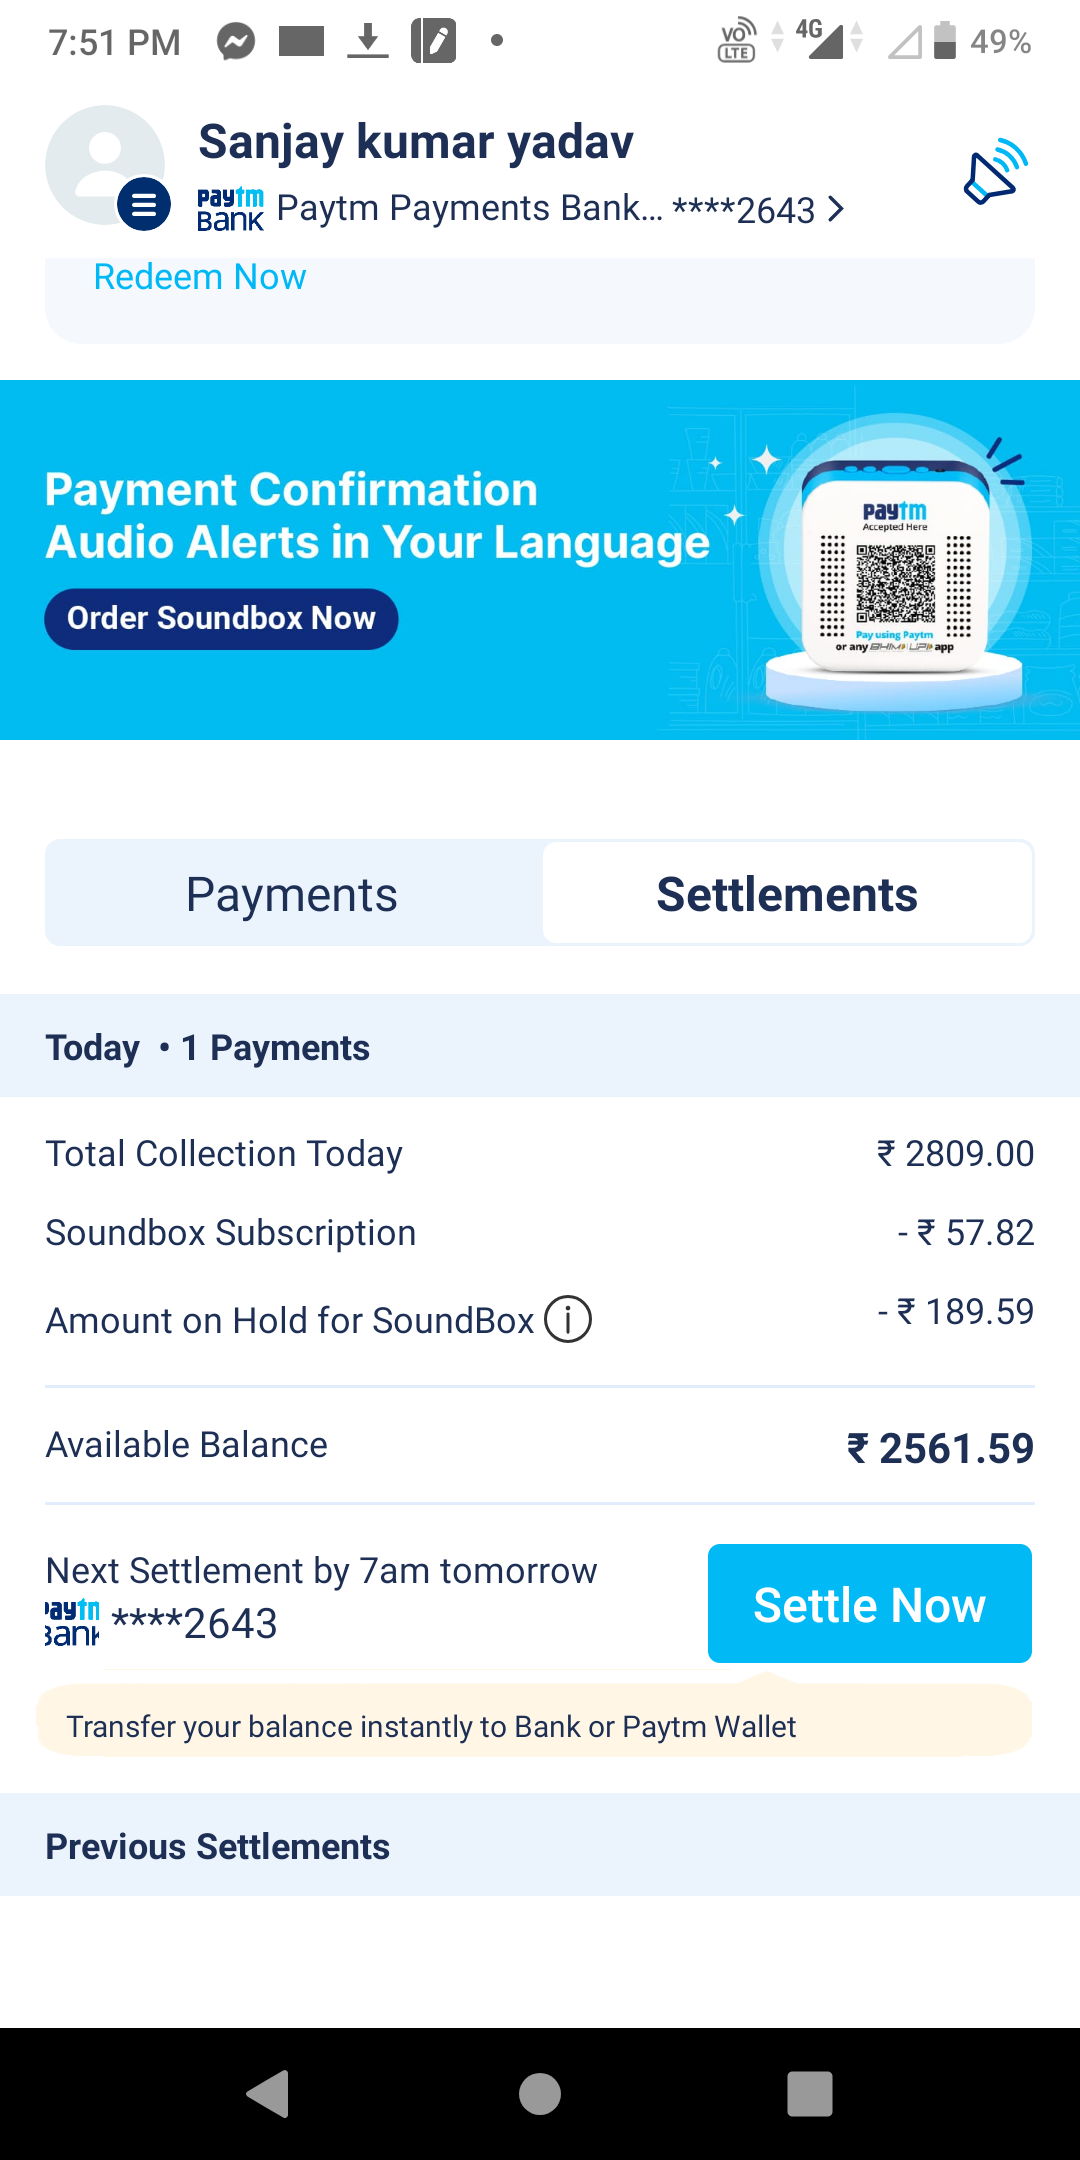Tap the info icon beside Amount on Hold
1080x2160 pixels.
(x=568, y=1319)
